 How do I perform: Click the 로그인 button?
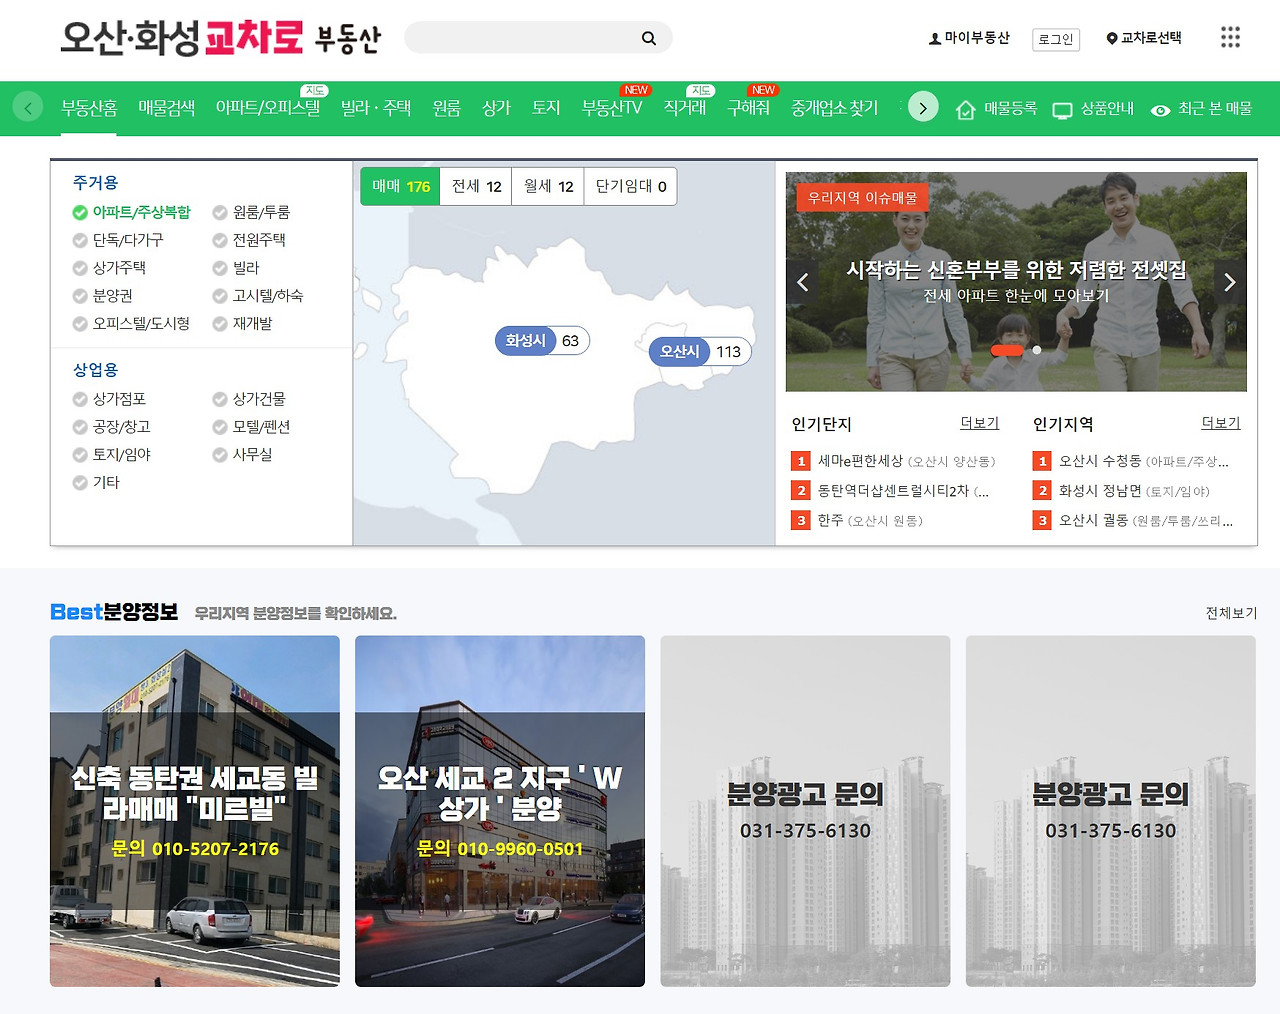(x=1055, y=39)
